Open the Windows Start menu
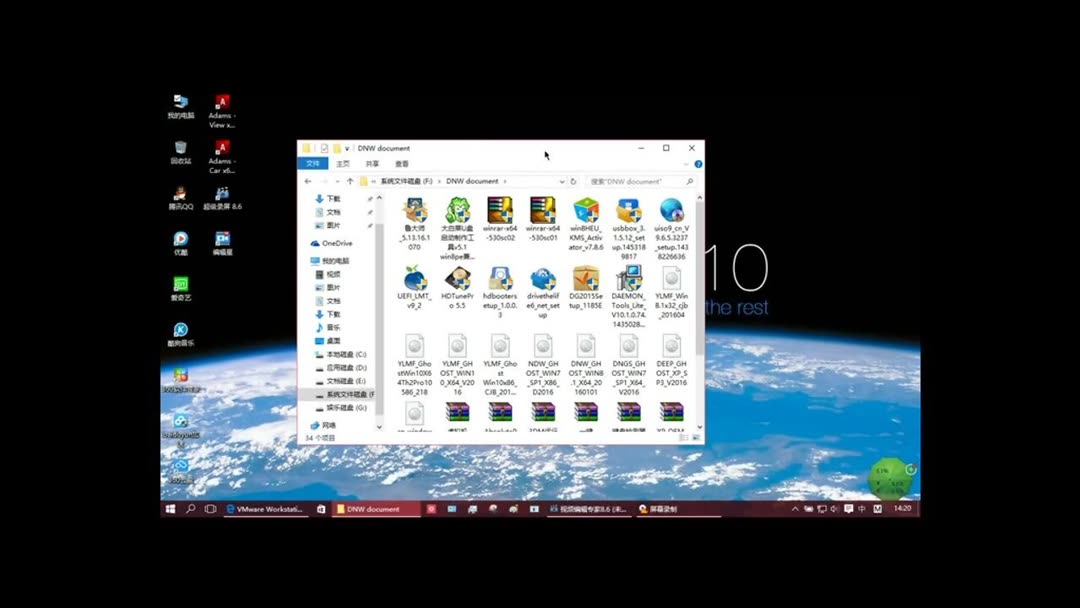 pos(170,509)
